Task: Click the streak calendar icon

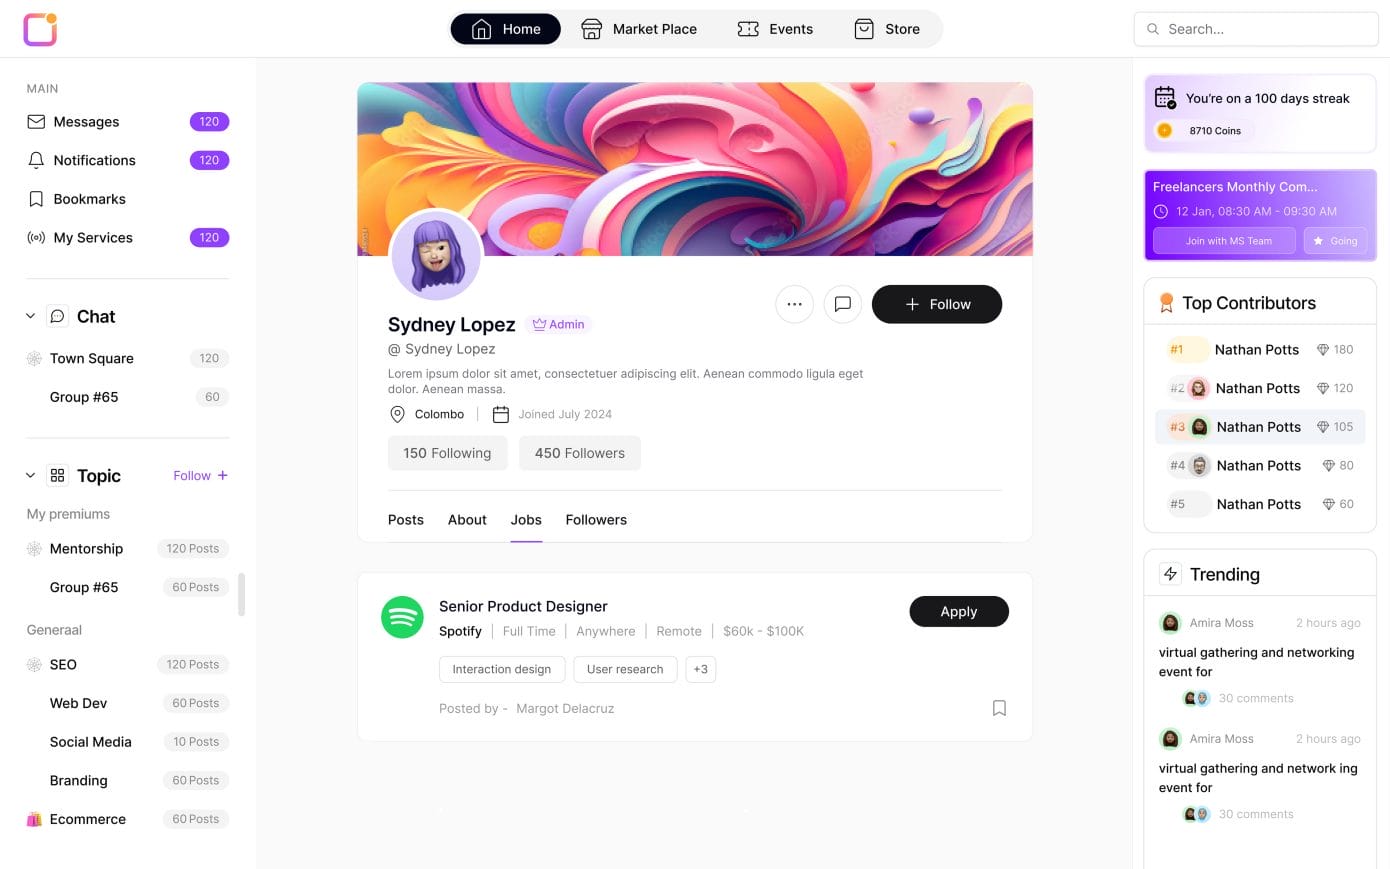Action: click(x=1165, y=98)
